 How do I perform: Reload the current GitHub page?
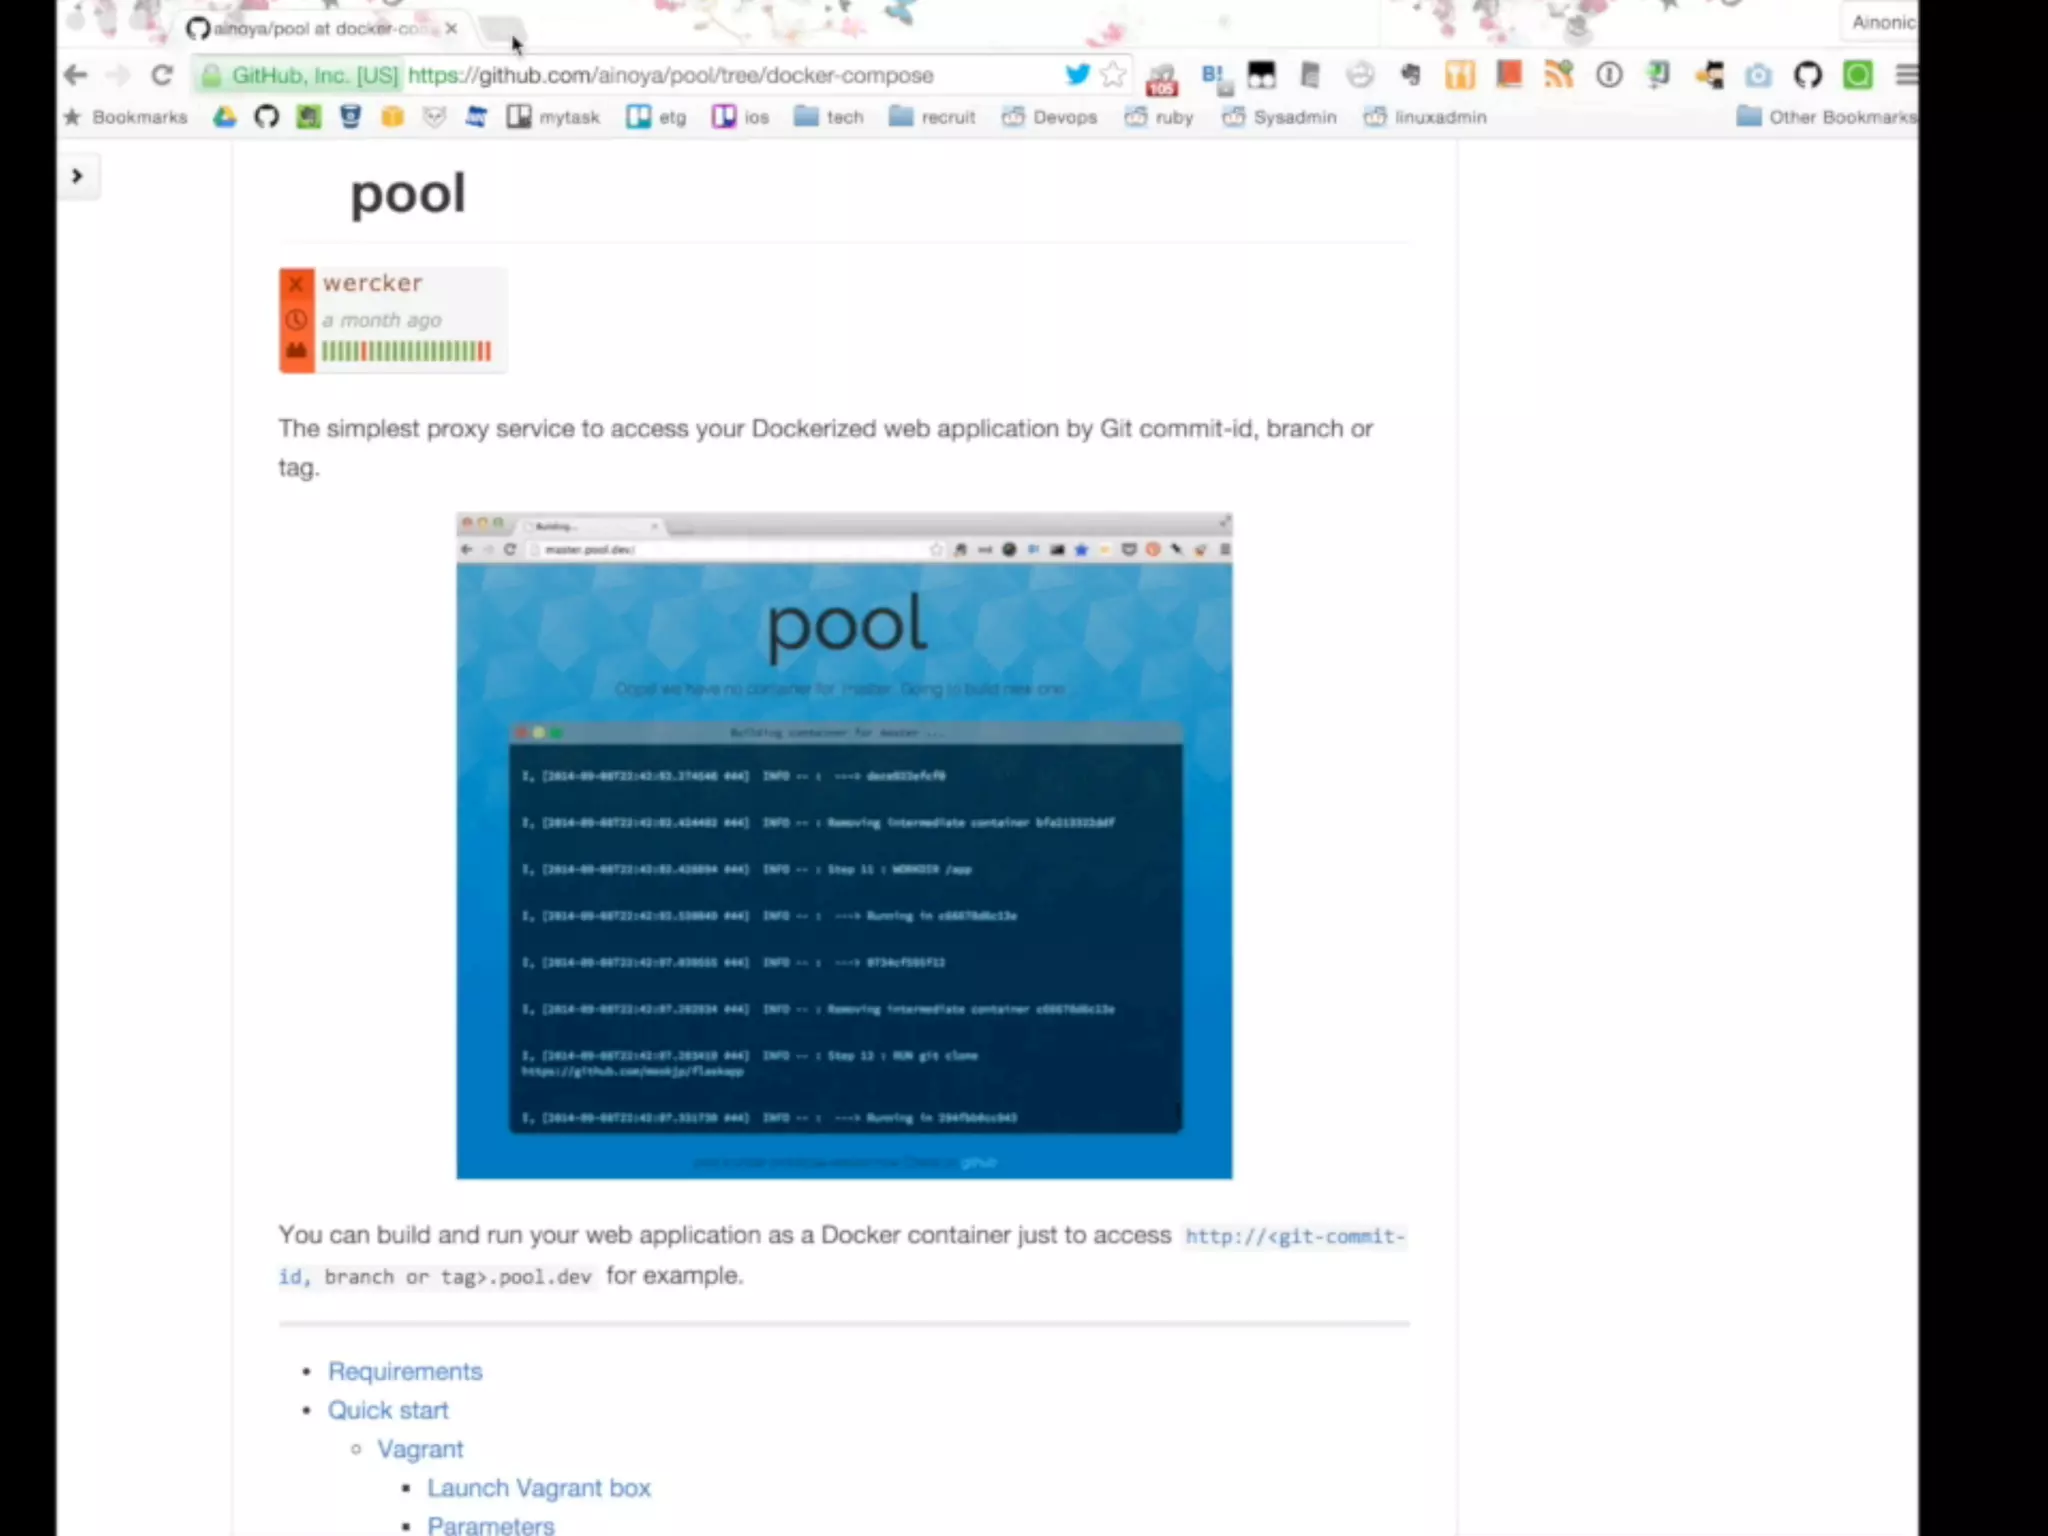click(x=161, y=75)
